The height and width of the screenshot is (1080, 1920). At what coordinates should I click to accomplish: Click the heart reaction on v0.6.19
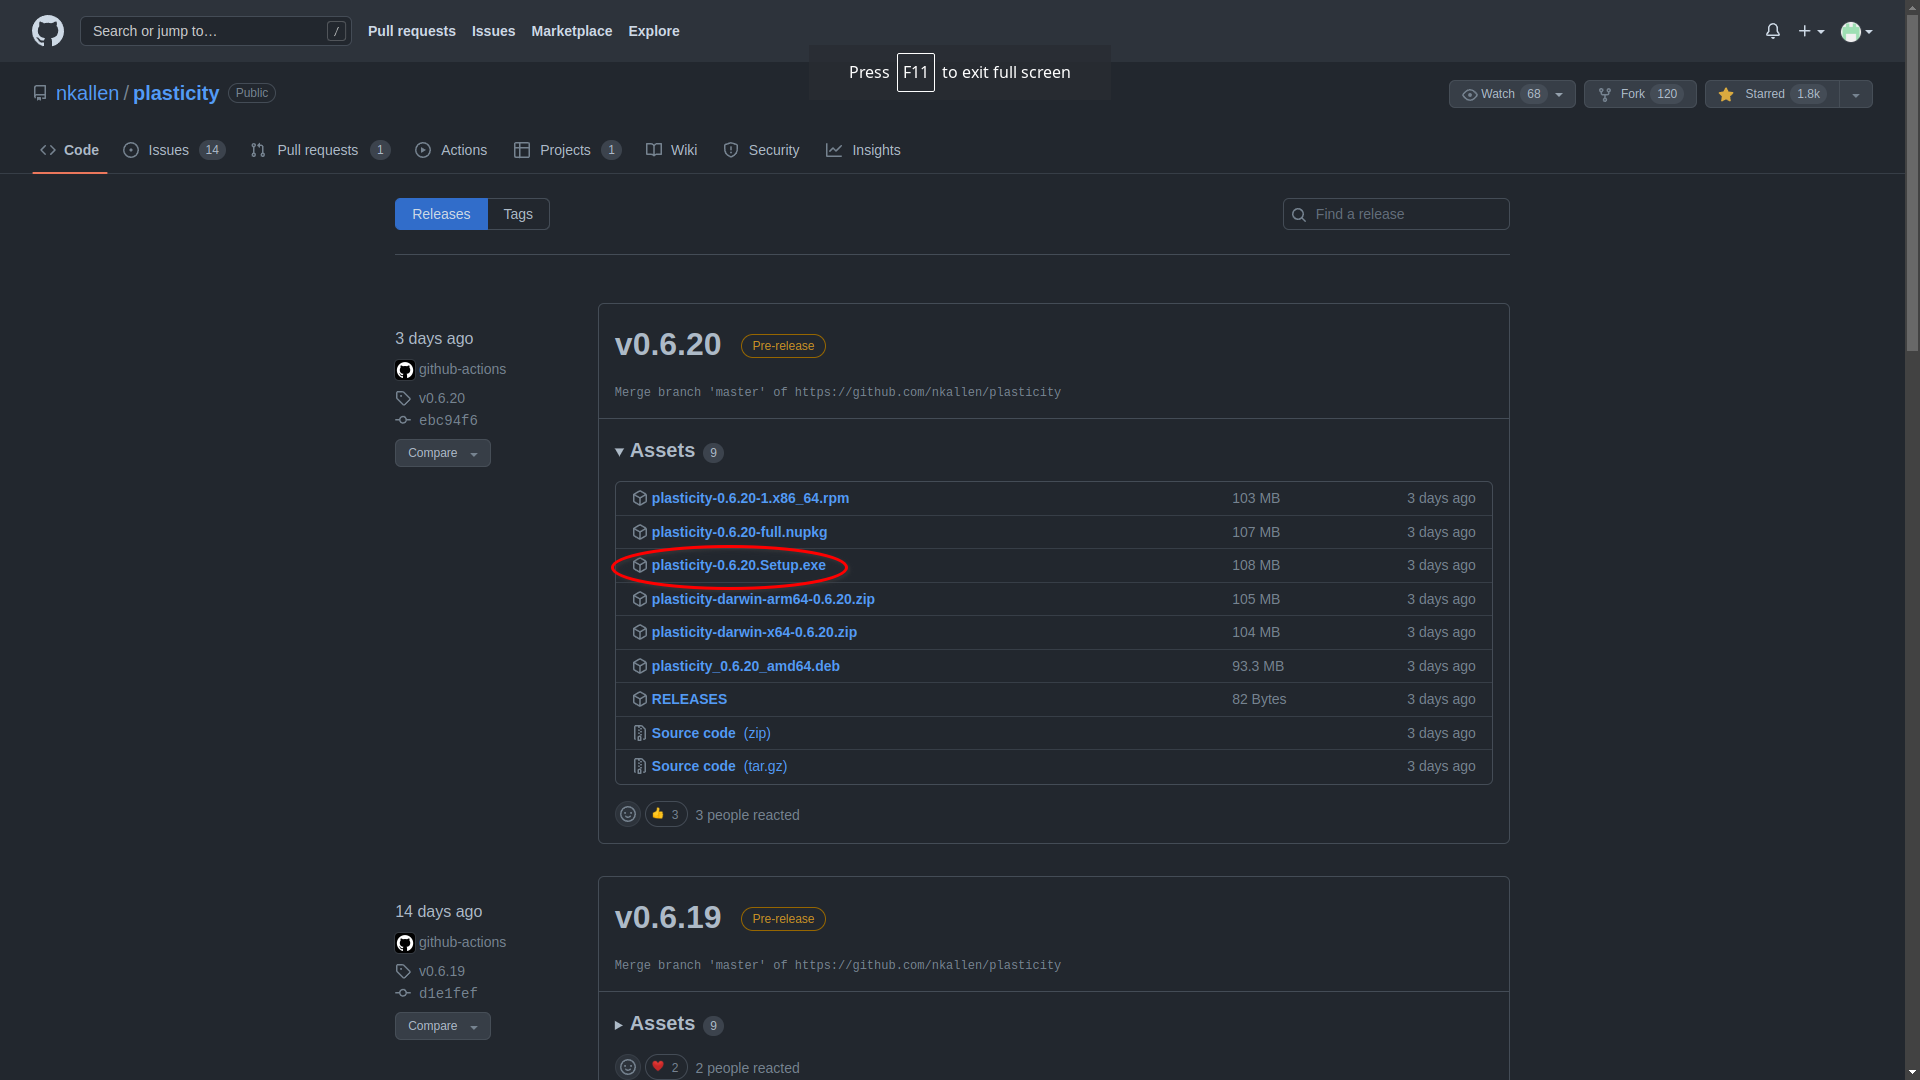point(666,1067)
